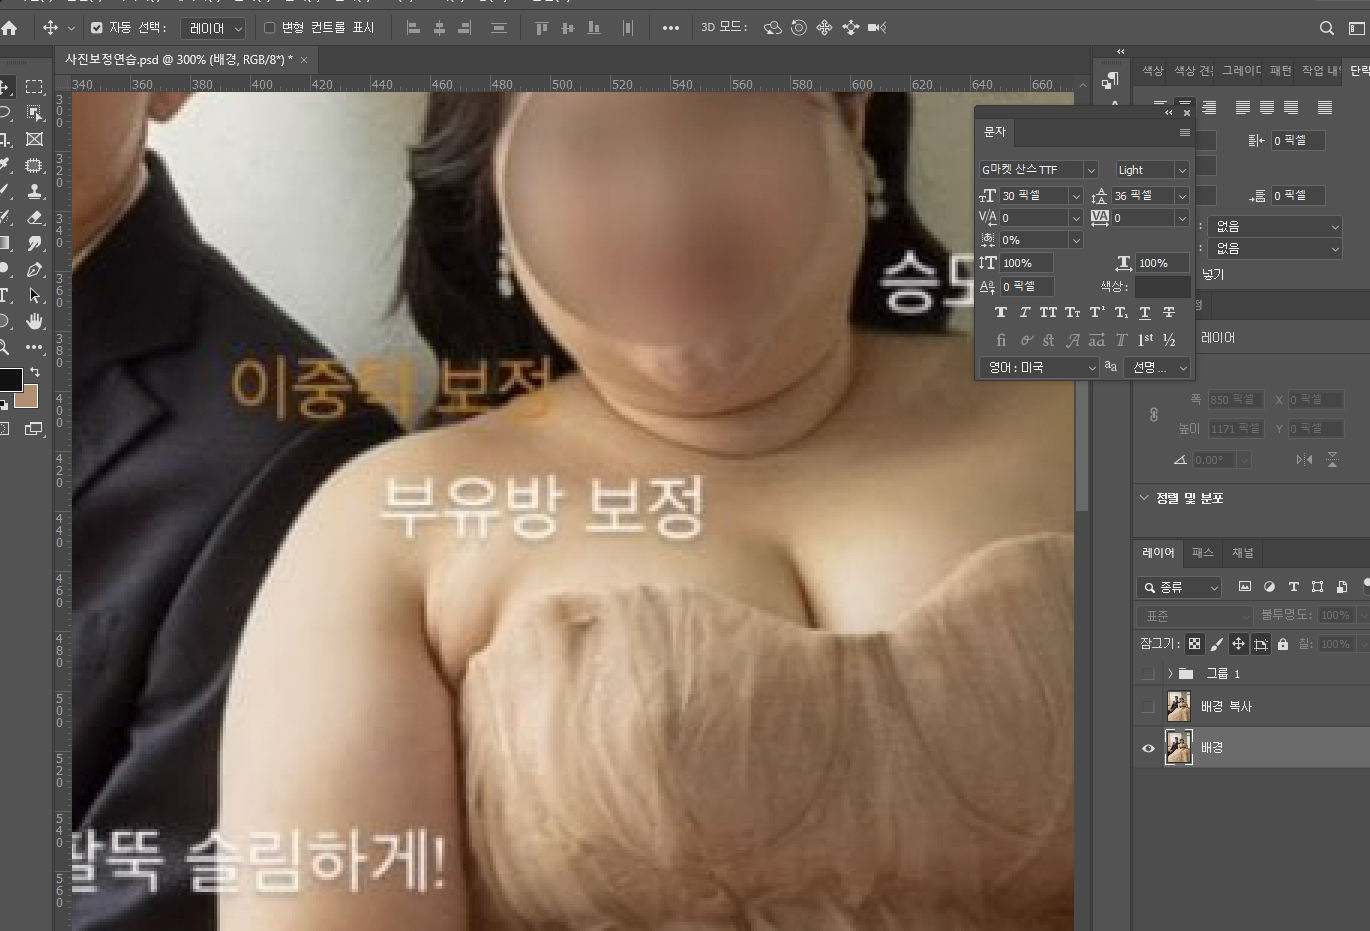This screenshot has width=1370, height=931.
Task: Select the Eraser tool
Action: pos(34,217)
